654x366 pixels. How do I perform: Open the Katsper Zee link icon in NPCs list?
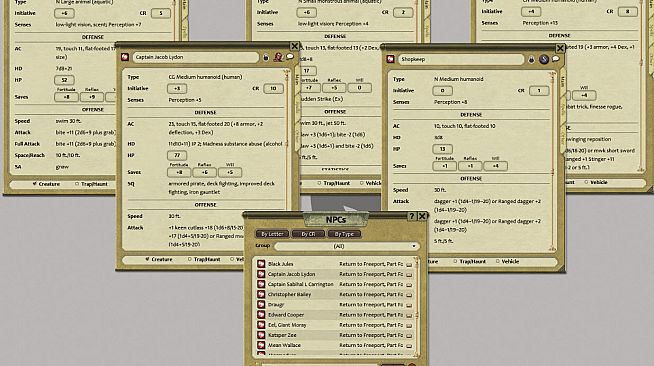[x=261, y=335]
